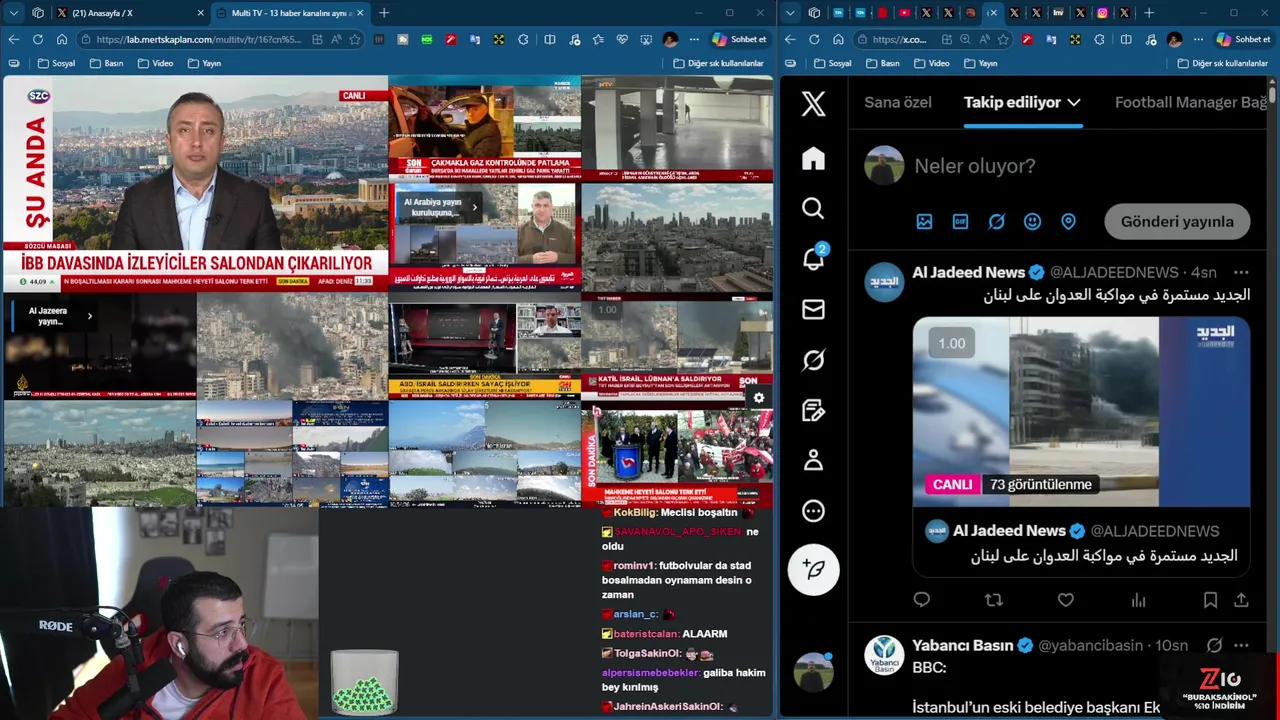Open the Lists icon in X sidebar

813,410
